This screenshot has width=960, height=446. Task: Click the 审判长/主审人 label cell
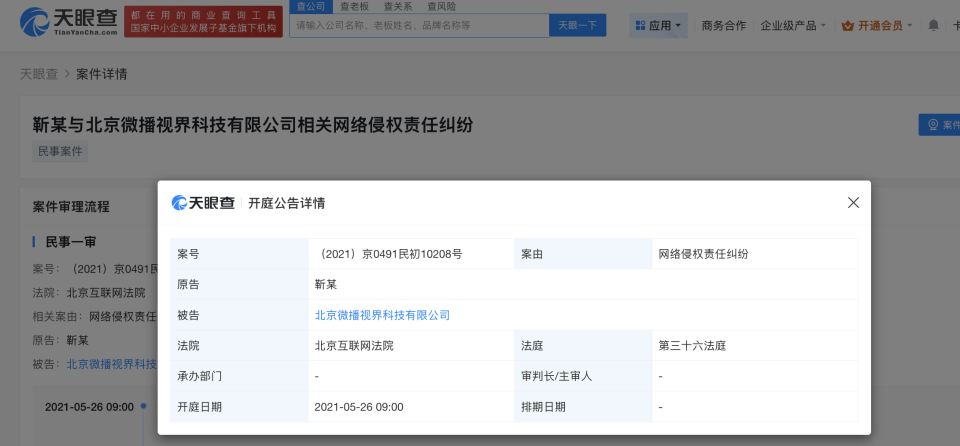583,376
